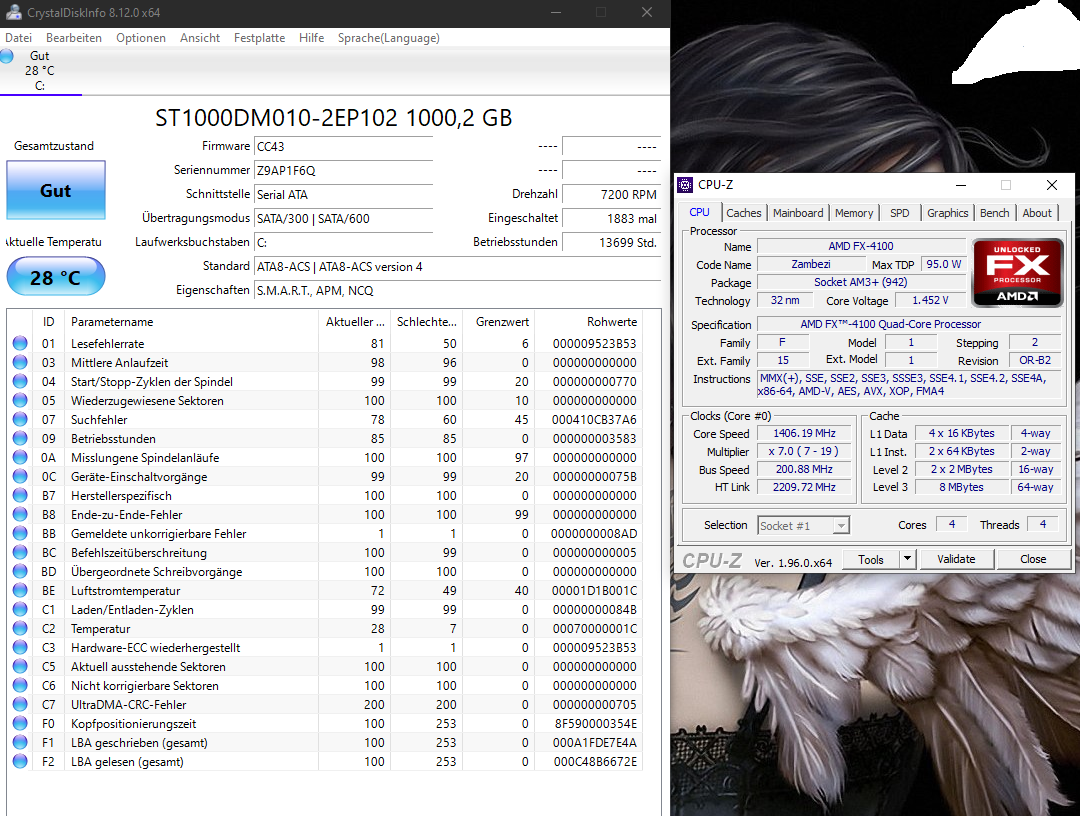Click status orb of Befehlszeitüberschreitung row
This screenshot has height=816, width=1080.
[20, 552]
